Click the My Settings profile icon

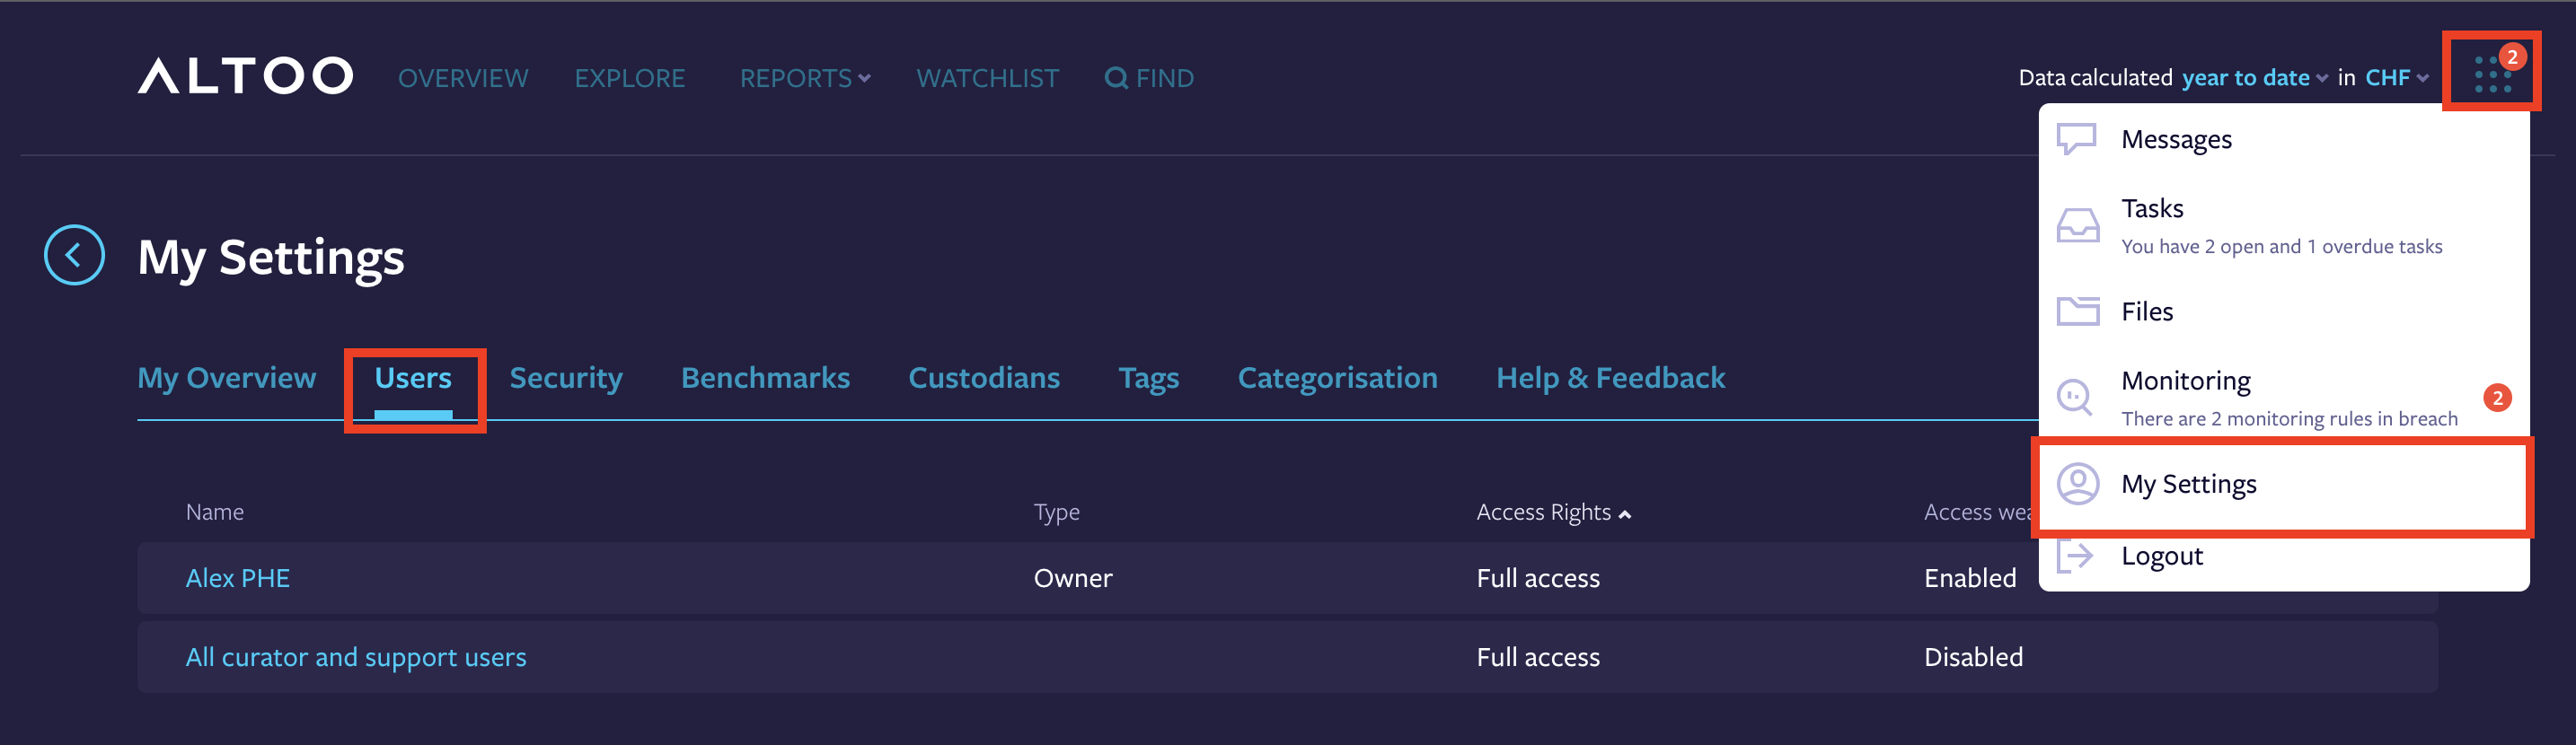(x=2077, y=484)
